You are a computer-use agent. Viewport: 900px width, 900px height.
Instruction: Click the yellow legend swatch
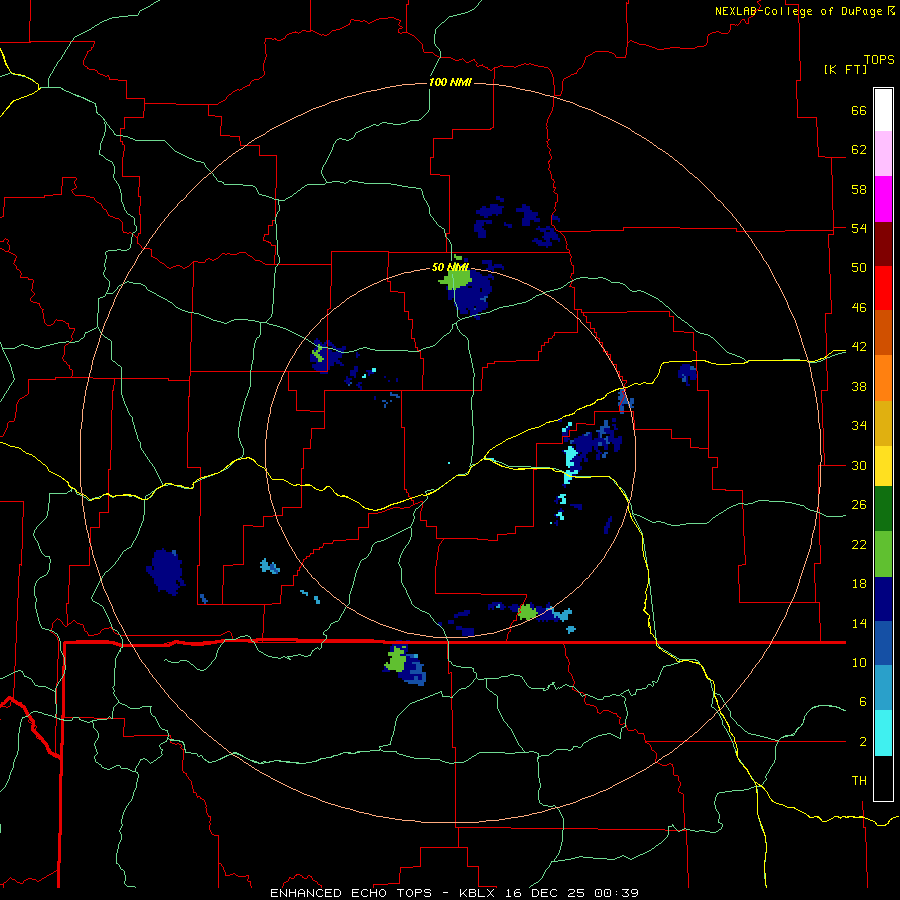point(883,466)
